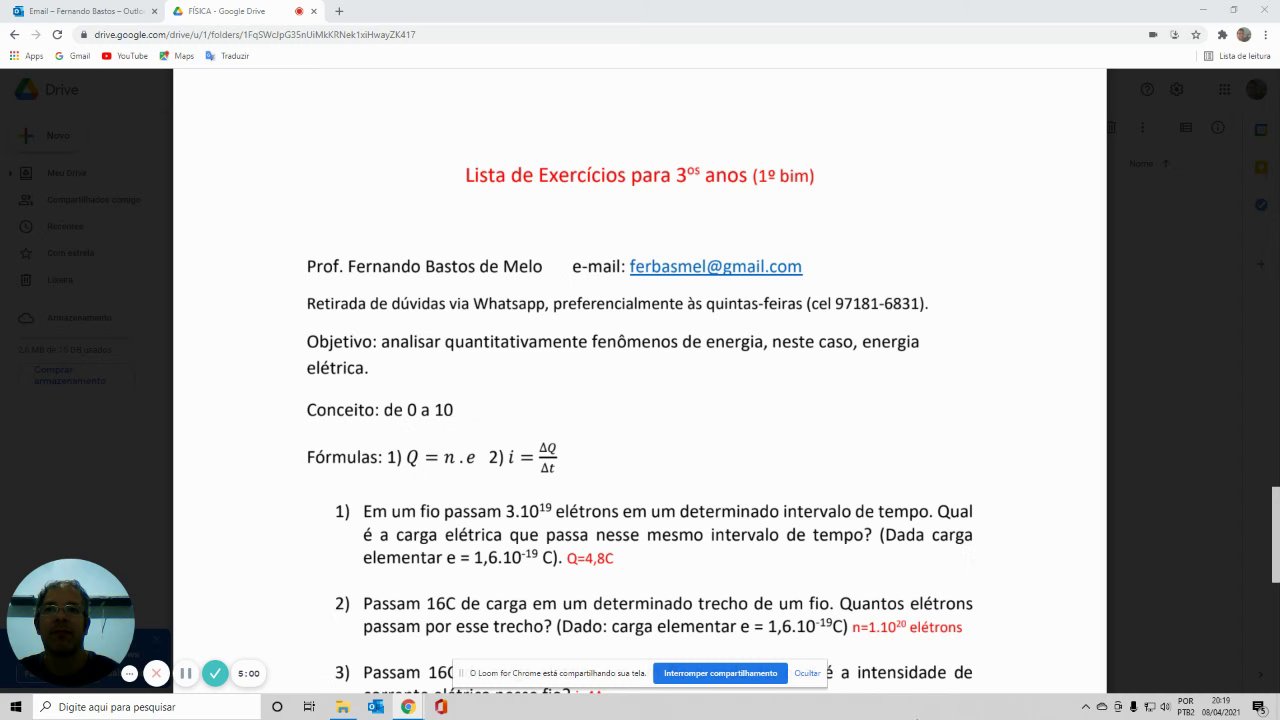Click the 'Ocultar' link in sharing bar

[x=807, y=673]
